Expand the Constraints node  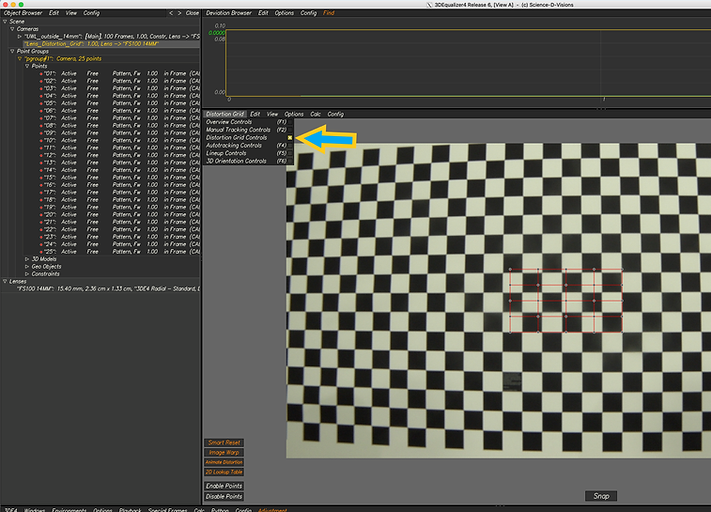tap(27, 274)
